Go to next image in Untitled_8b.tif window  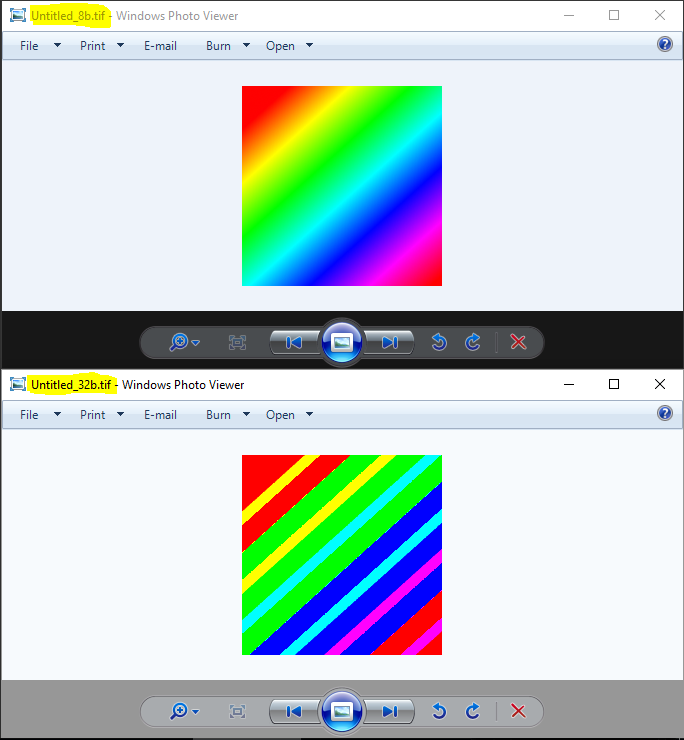tap(390, 342)
